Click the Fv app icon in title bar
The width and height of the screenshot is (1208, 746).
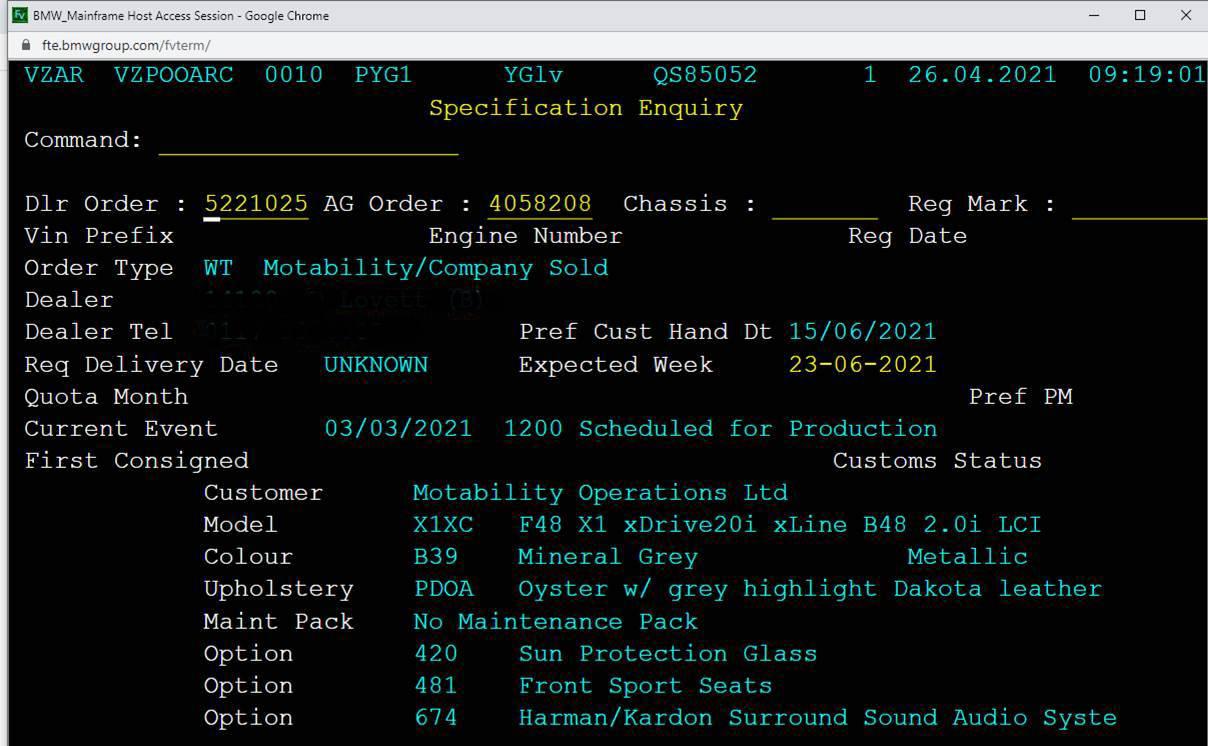click(x=18, y=15)
